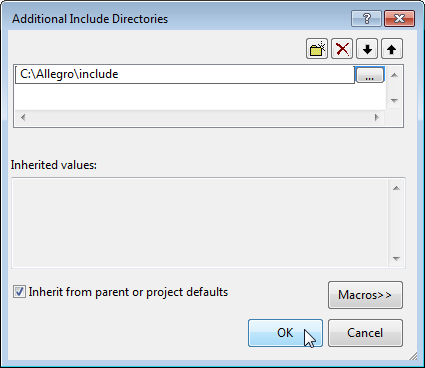
Task: Open folder browser via ellipsis button
Action: [370, 75]
